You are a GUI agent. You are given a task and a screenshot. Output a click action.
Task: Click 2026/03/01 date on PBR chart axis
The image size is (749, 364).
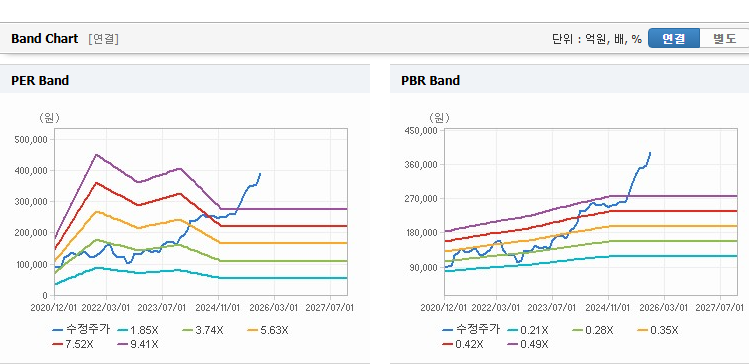(664, 308)
